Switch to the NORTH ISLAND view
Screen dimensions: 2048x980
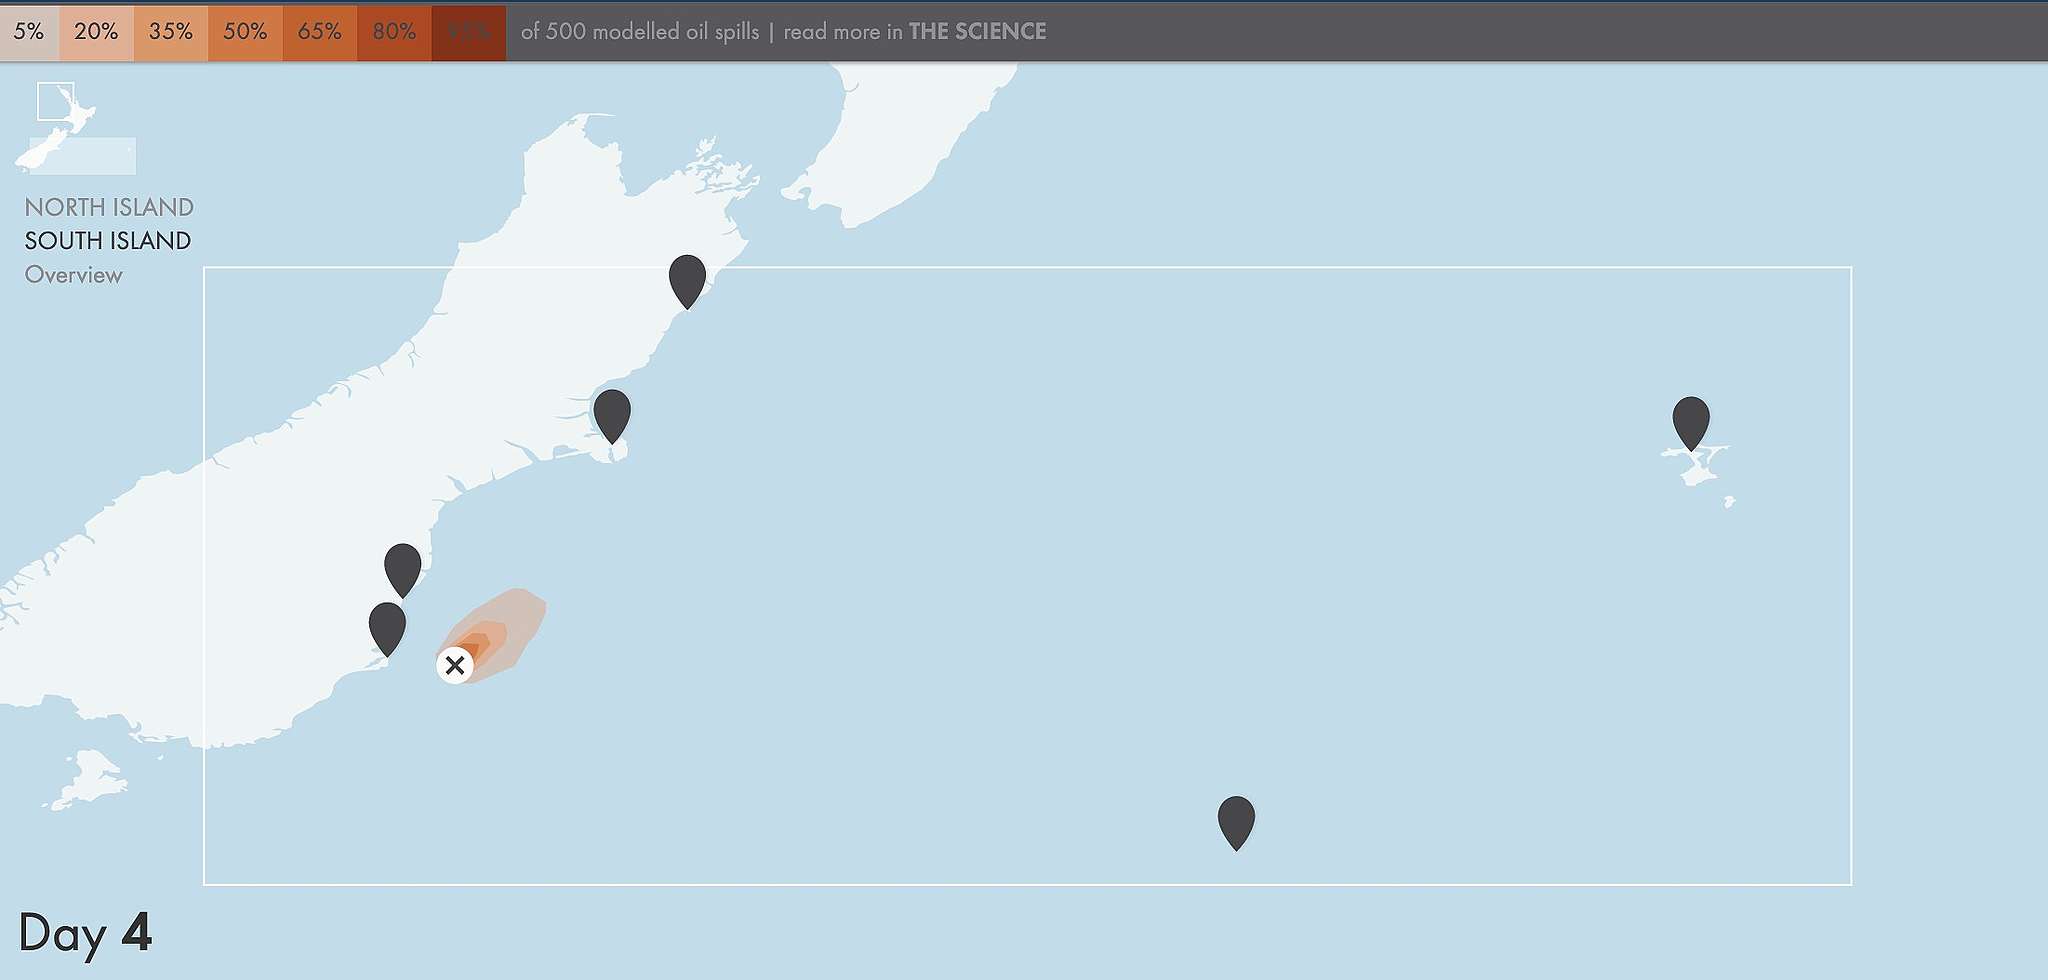[109, 207]
